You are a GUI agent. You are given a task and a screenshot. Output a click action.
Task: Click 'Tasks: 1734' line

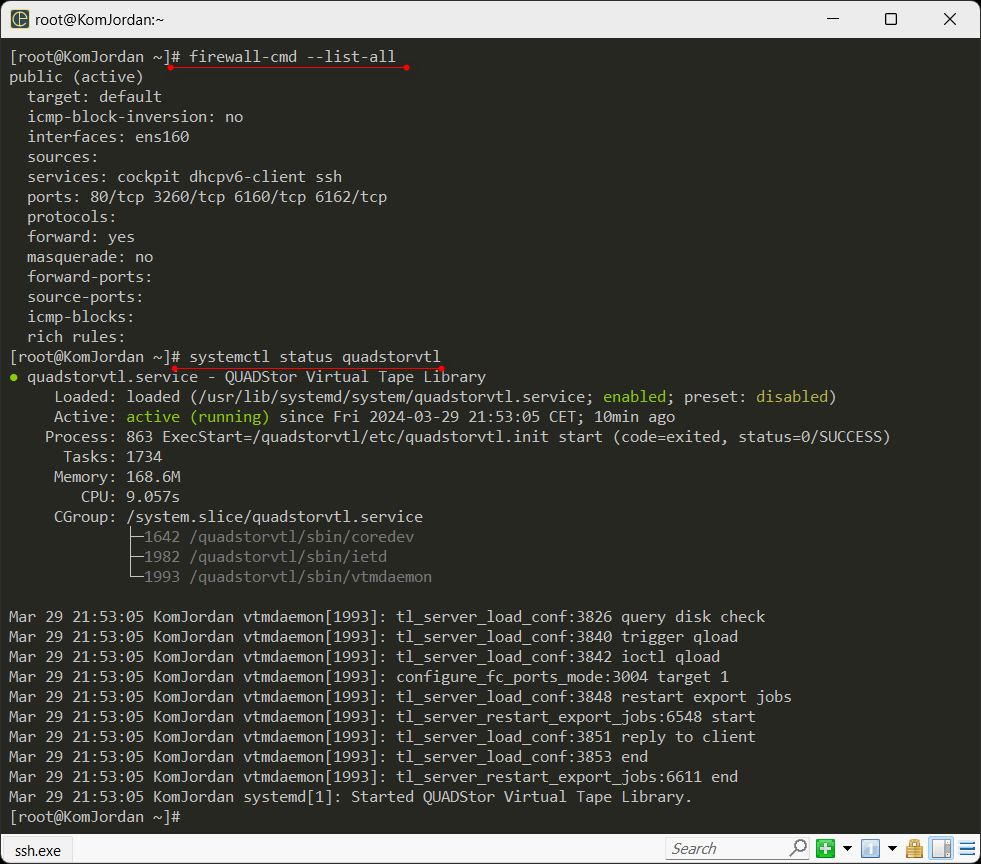113,457
